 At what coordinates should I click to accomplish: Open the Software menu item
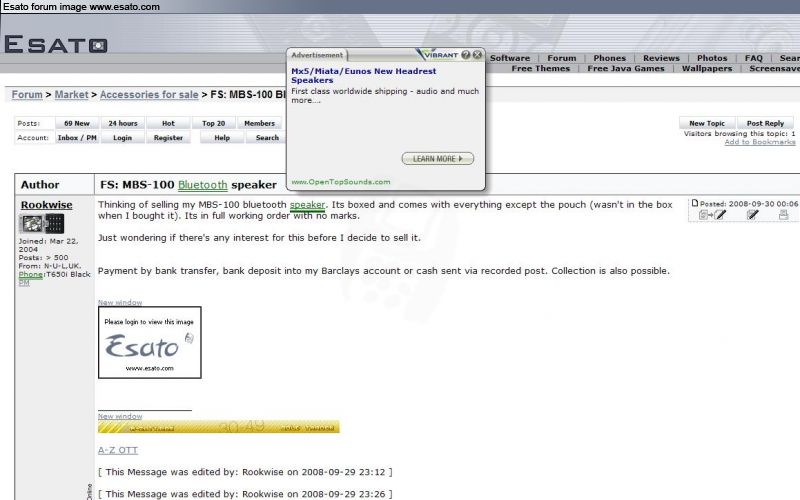pos(510,58)
